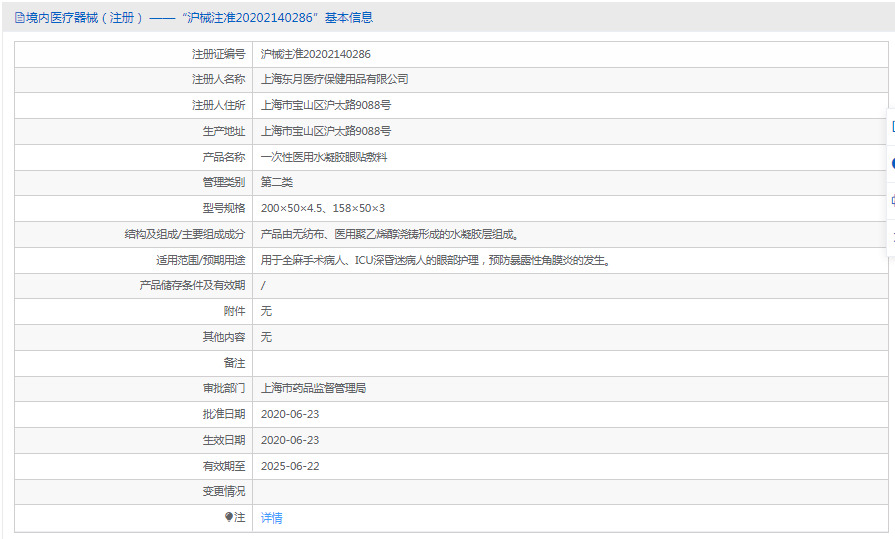Select the registrant name 上海东月医疗保健用品有限公司
Image resolution: width=895 pixels, height=539 pixels.
(334, 79)
